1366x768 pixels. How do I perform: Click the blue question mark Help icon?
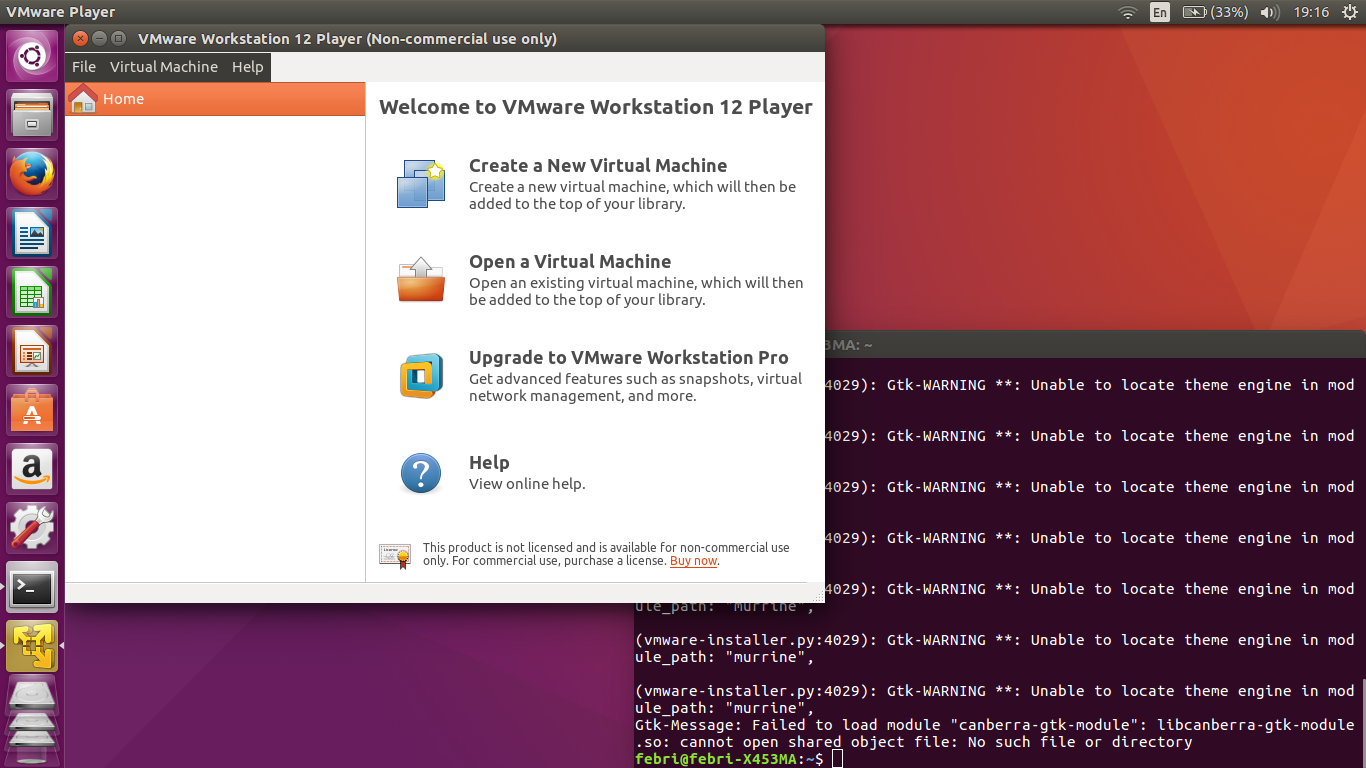pos(421,473)
